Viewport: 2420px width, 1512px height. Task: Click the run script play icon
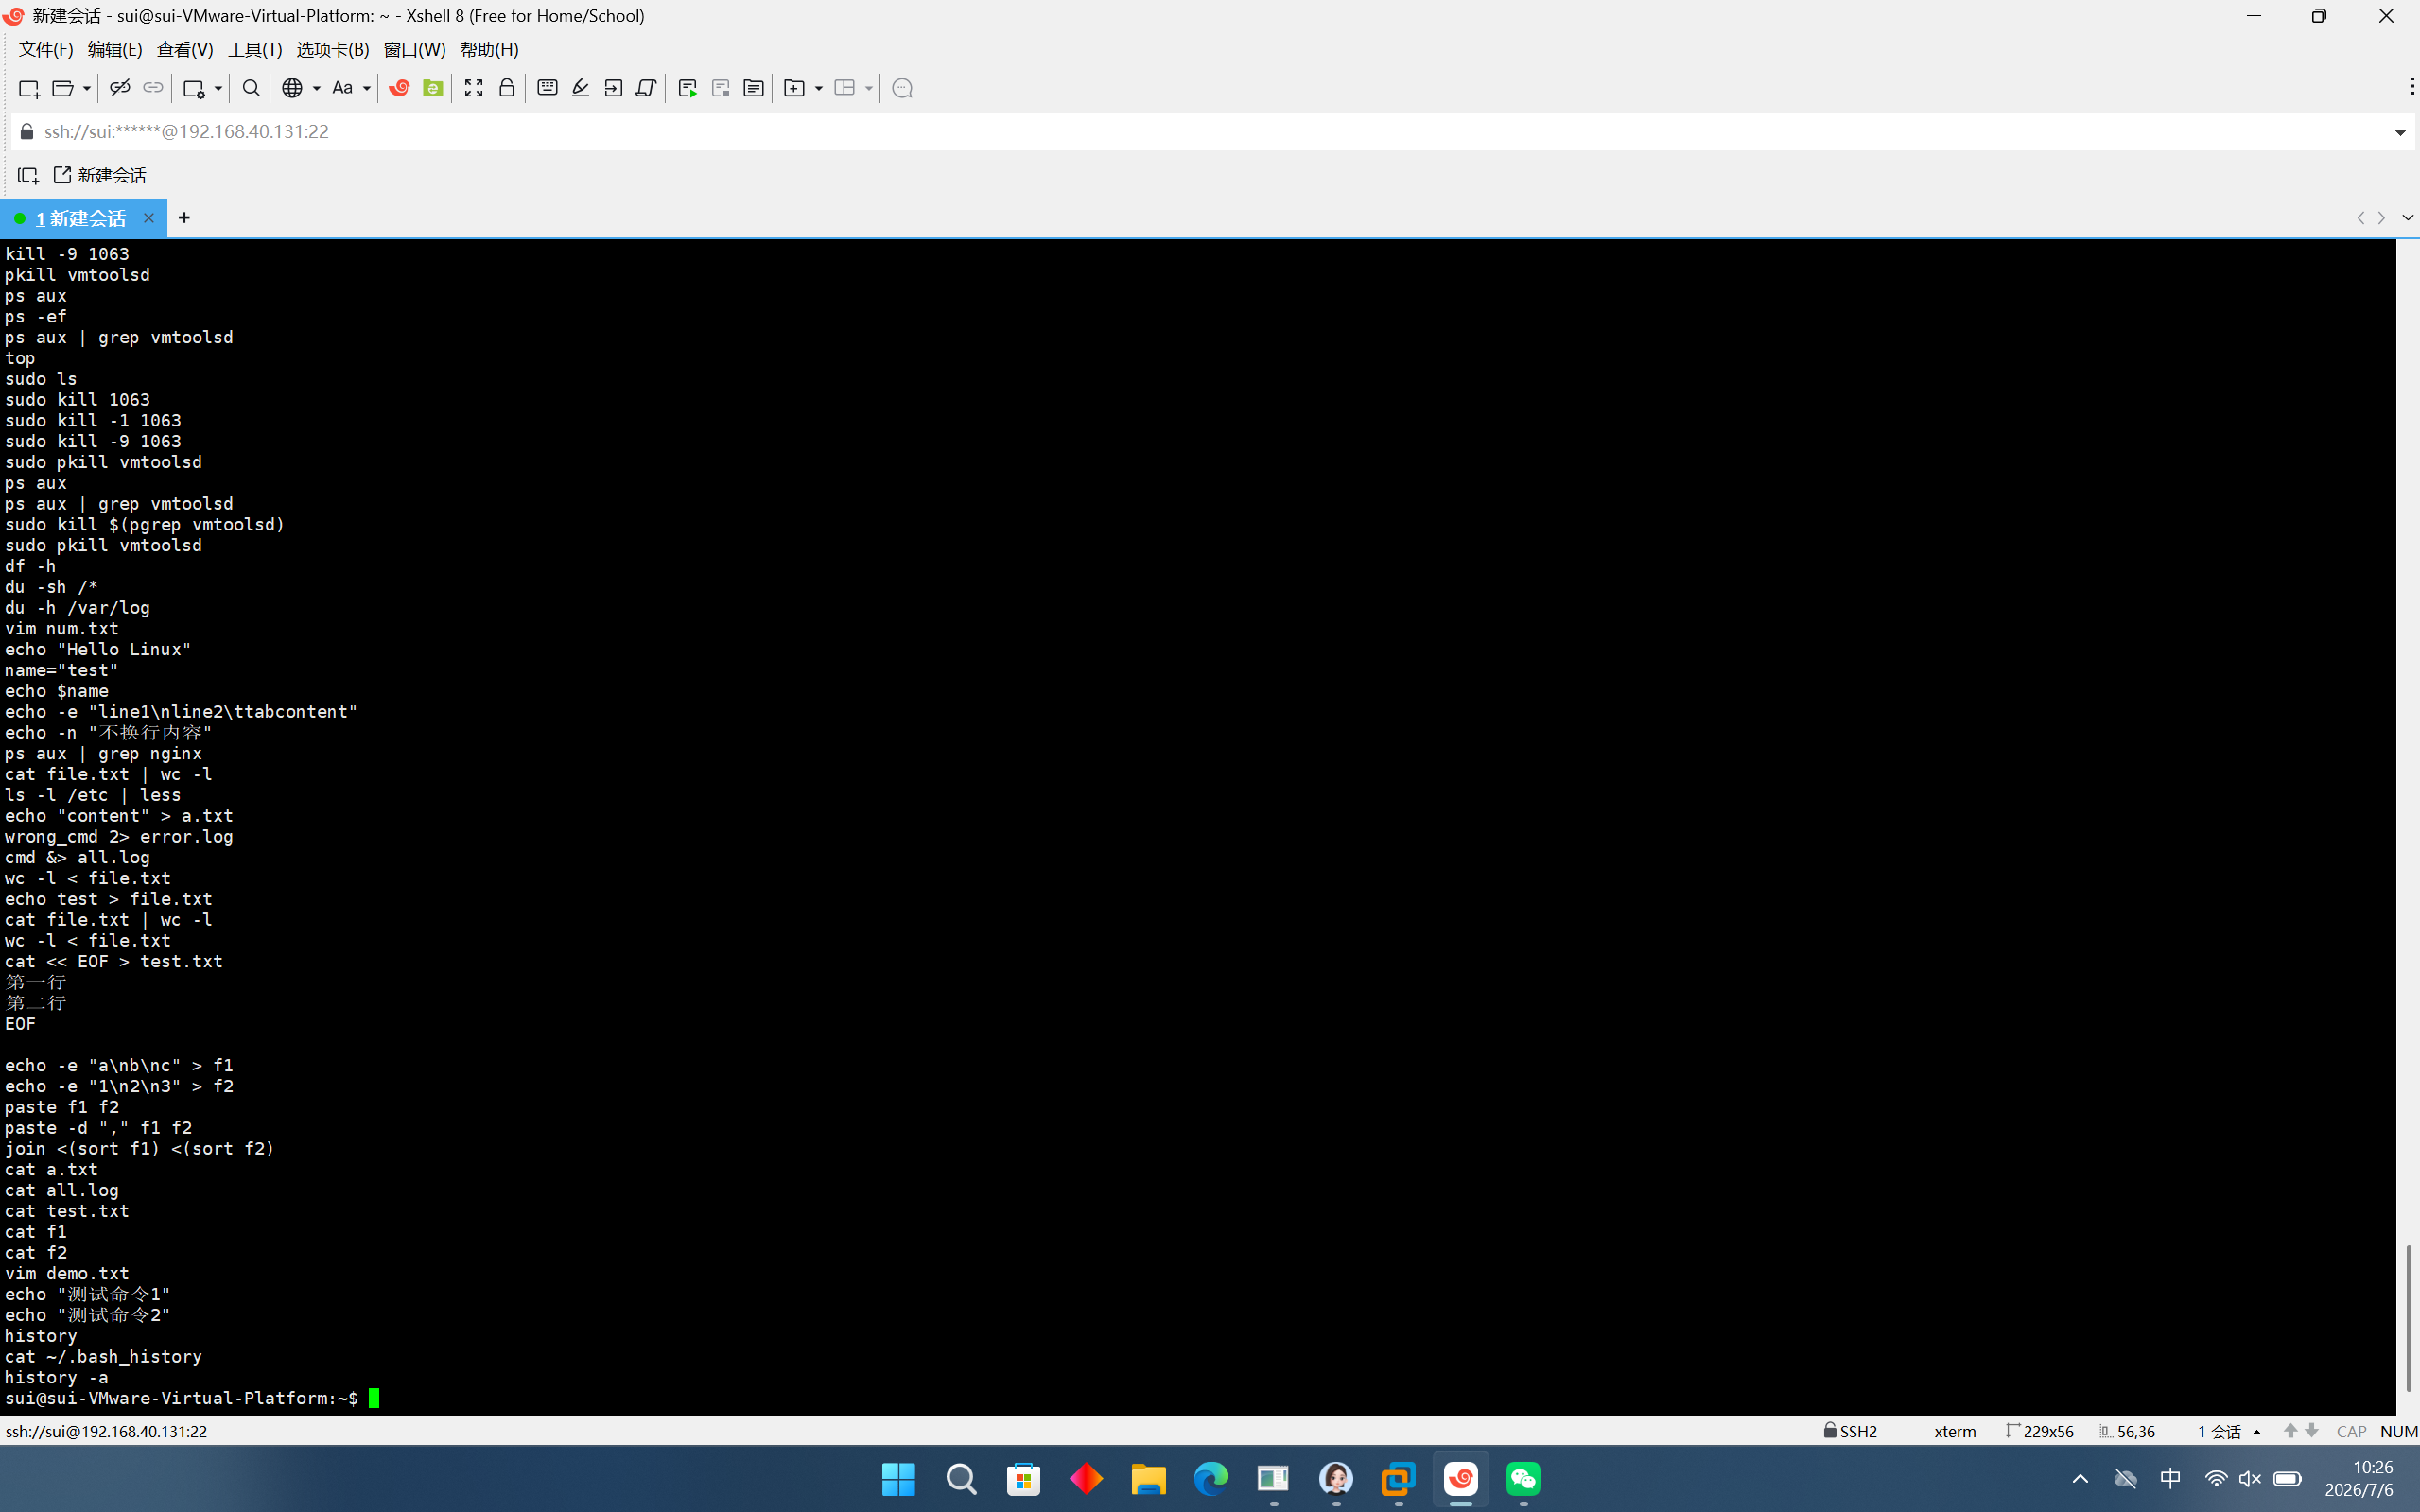(x=687, y=88)
